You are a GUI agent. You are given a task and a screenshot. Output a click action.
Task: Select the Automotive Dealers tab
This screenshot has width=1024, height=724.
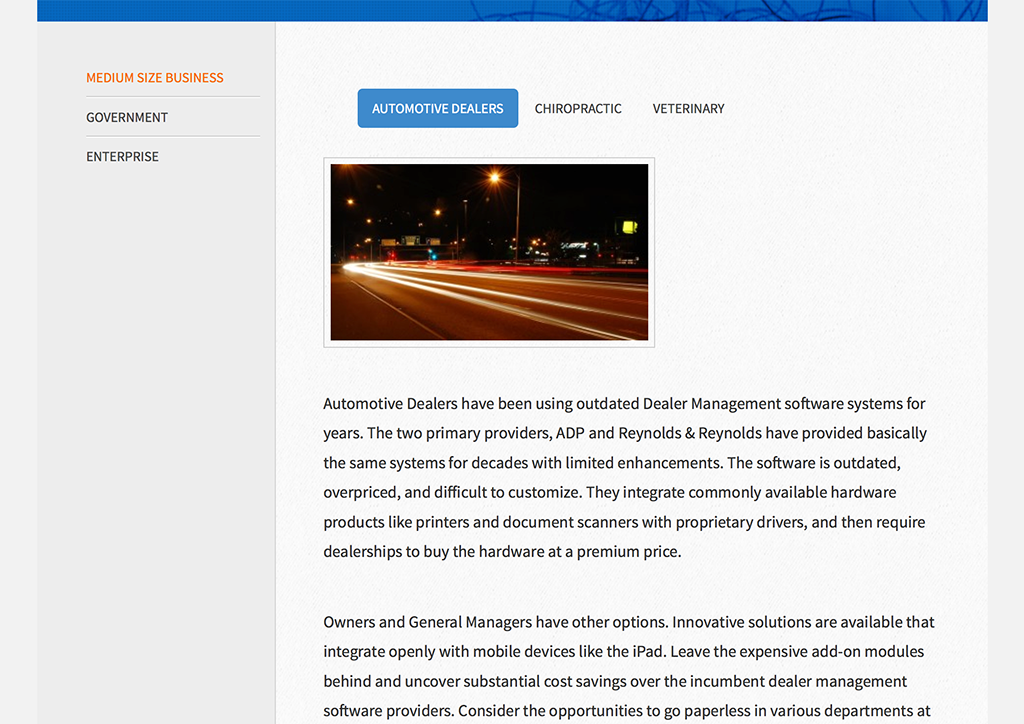pyautogui.click(x=438, y=108)
